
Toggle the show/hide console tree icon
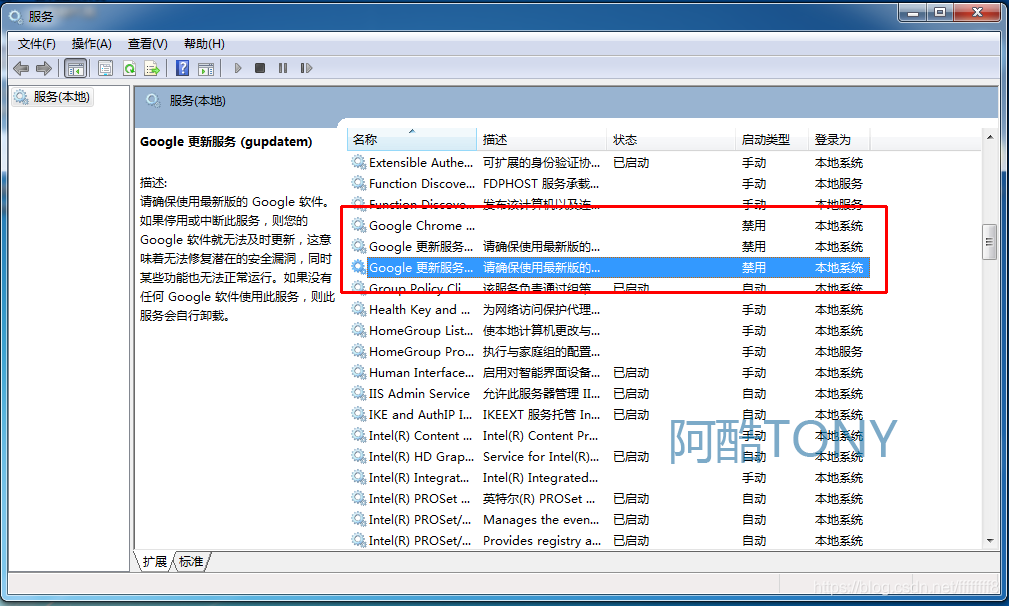[x=75, y=68]
